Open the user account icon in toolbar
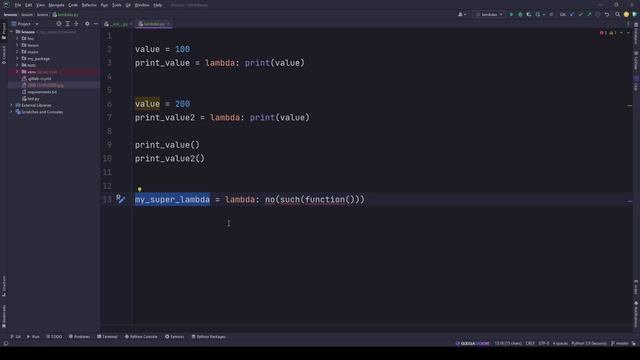640x360 pixels. [x=462, y=14]
